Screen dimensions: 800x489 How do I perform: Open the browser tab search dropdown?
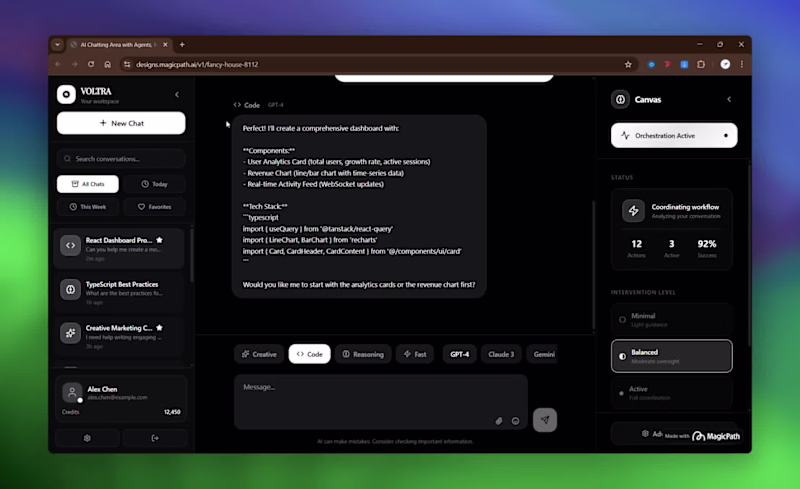tap(57, 44)
